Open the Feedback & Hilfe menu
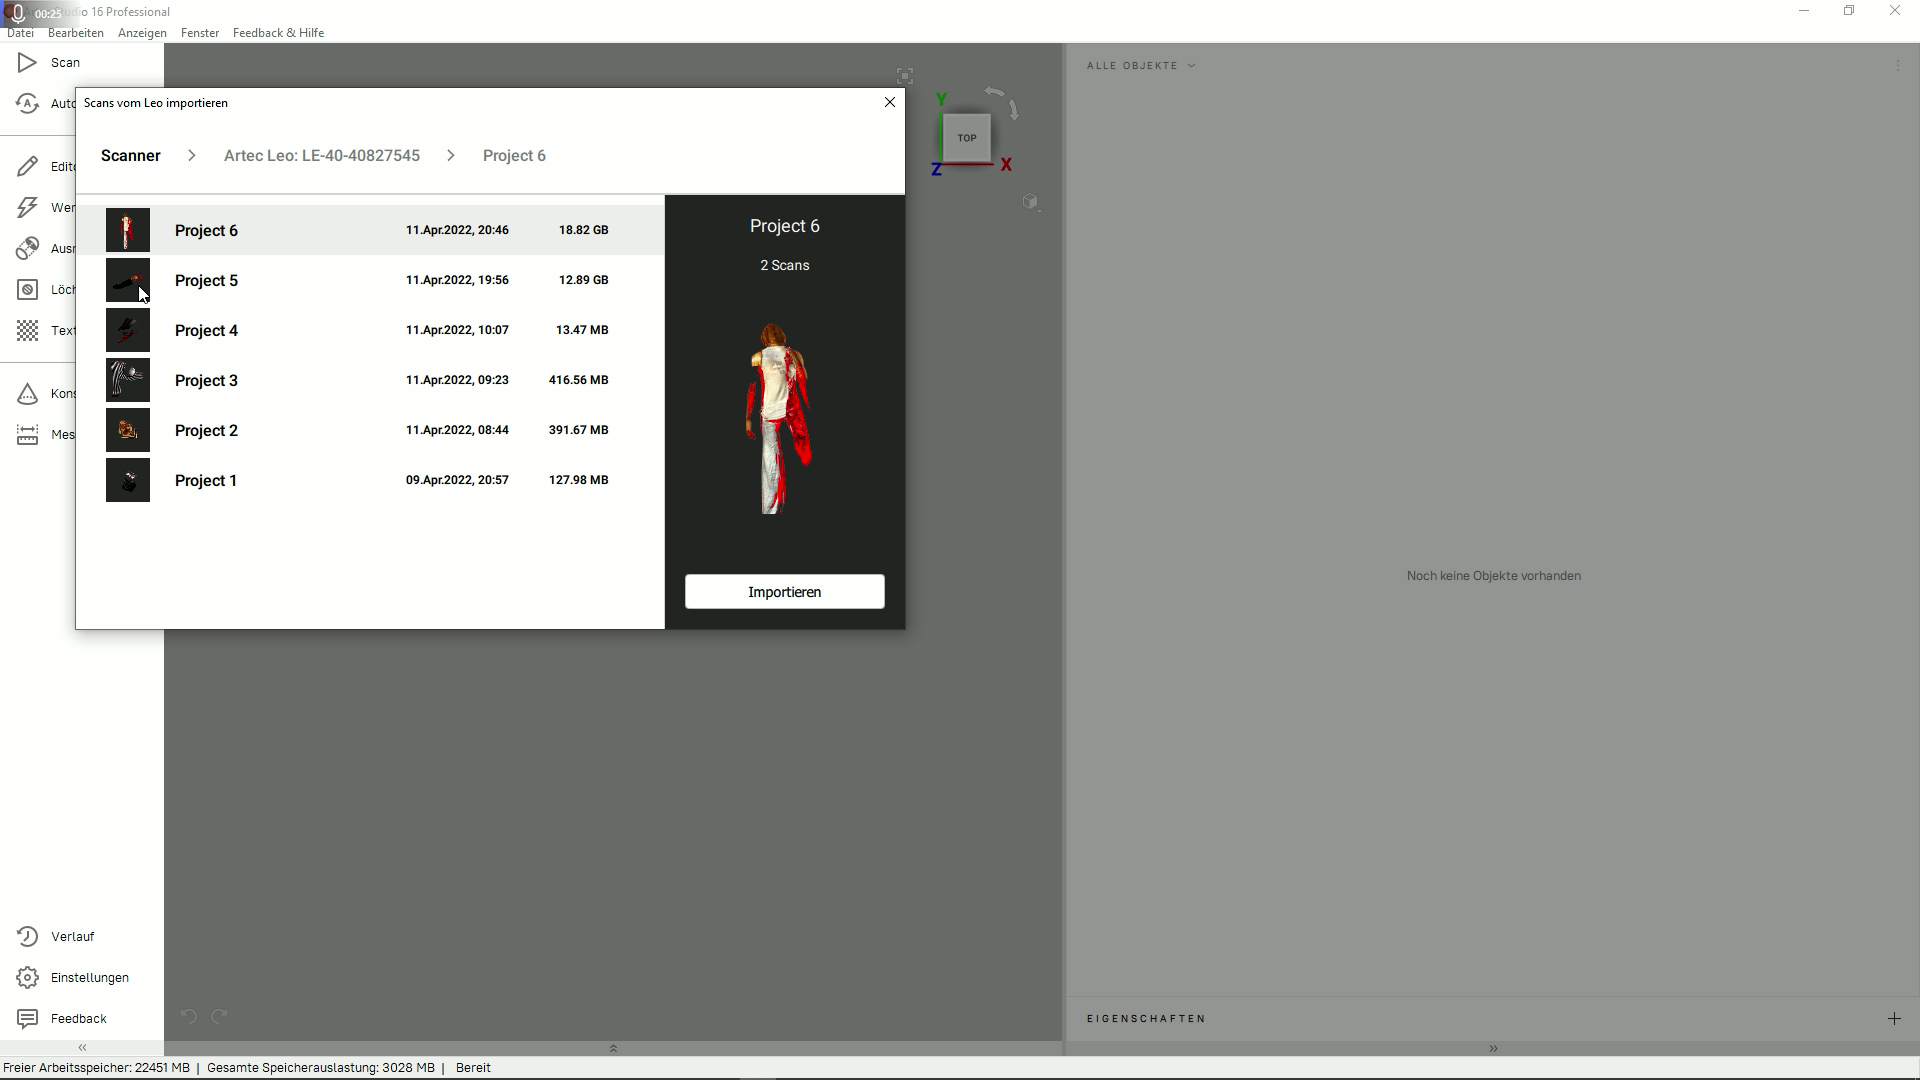The height and width of the screenshot is (1080, 1920). coord(278,33)
